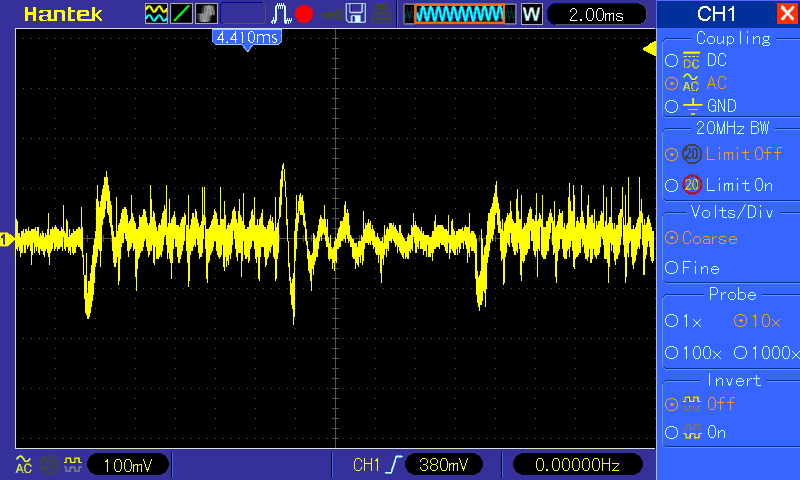Click the yellow trigger level arrow at right edge
This screenshot has width=800, height=480.
click(649, 49)
